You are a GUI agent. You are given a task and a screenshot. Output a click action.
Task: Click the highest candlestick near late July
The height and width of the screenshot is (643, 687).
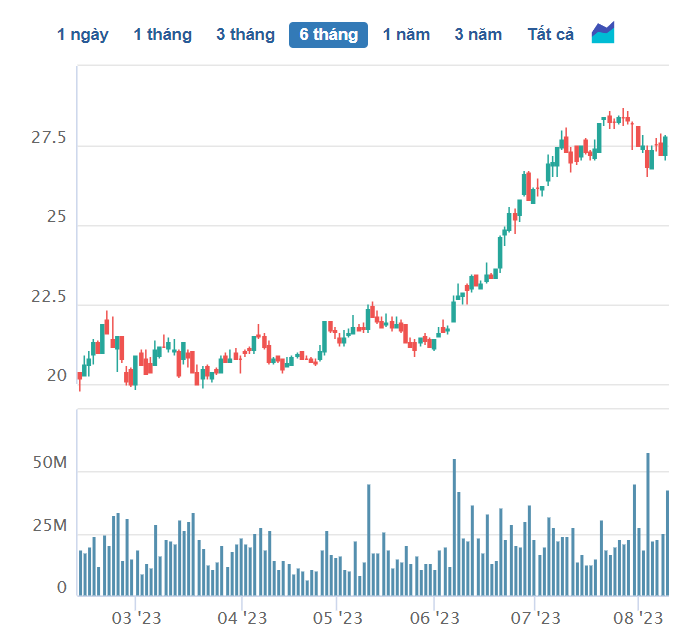(x=623, y=117)
